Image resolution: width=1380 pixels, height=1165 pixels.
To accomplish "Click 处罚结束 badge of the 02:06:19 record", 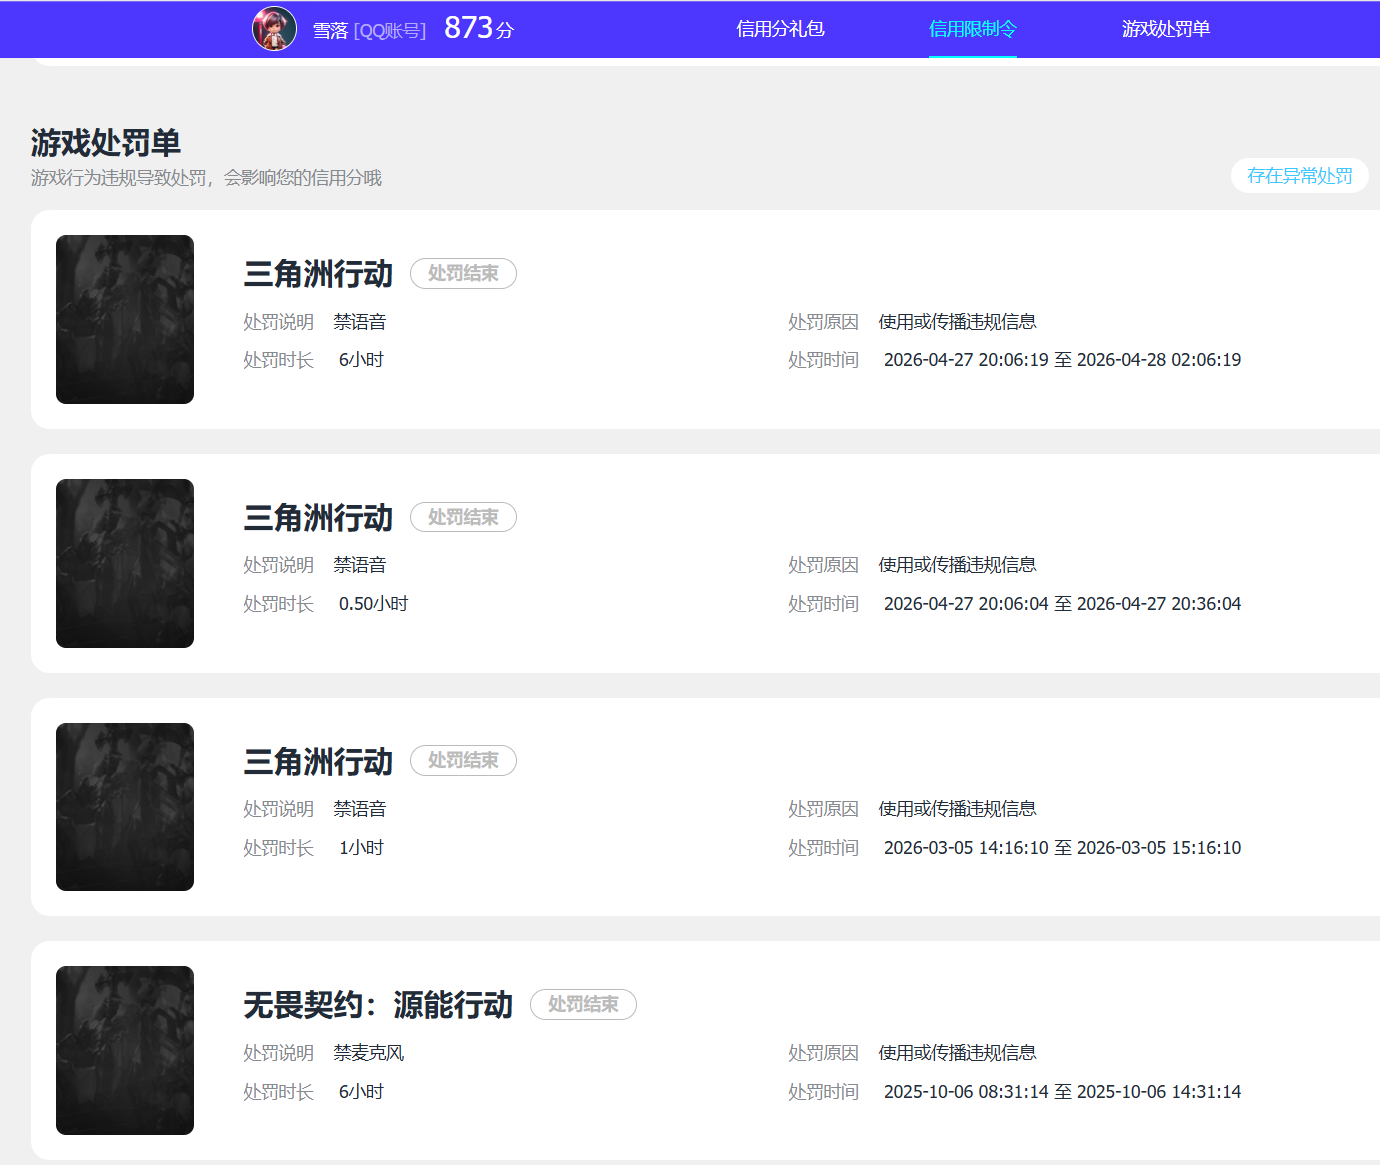I will coord(463,273).
